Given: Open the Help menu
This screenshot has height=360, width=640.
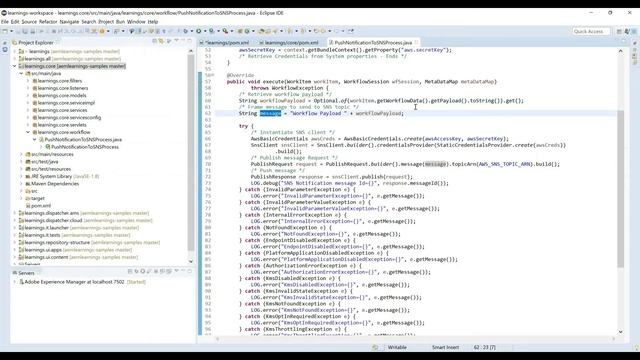Looking at the screenshot, I should pos(153,22).
